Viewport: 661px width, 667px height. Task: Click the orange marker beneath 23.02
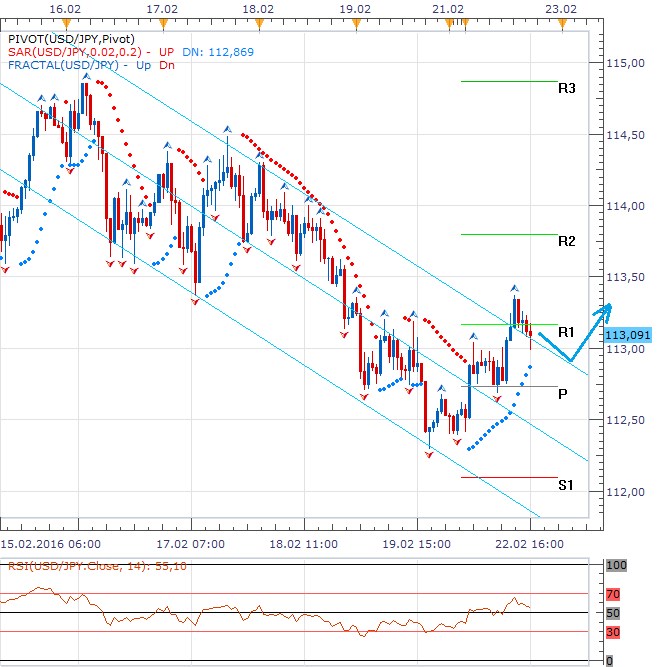coord(562,24)
